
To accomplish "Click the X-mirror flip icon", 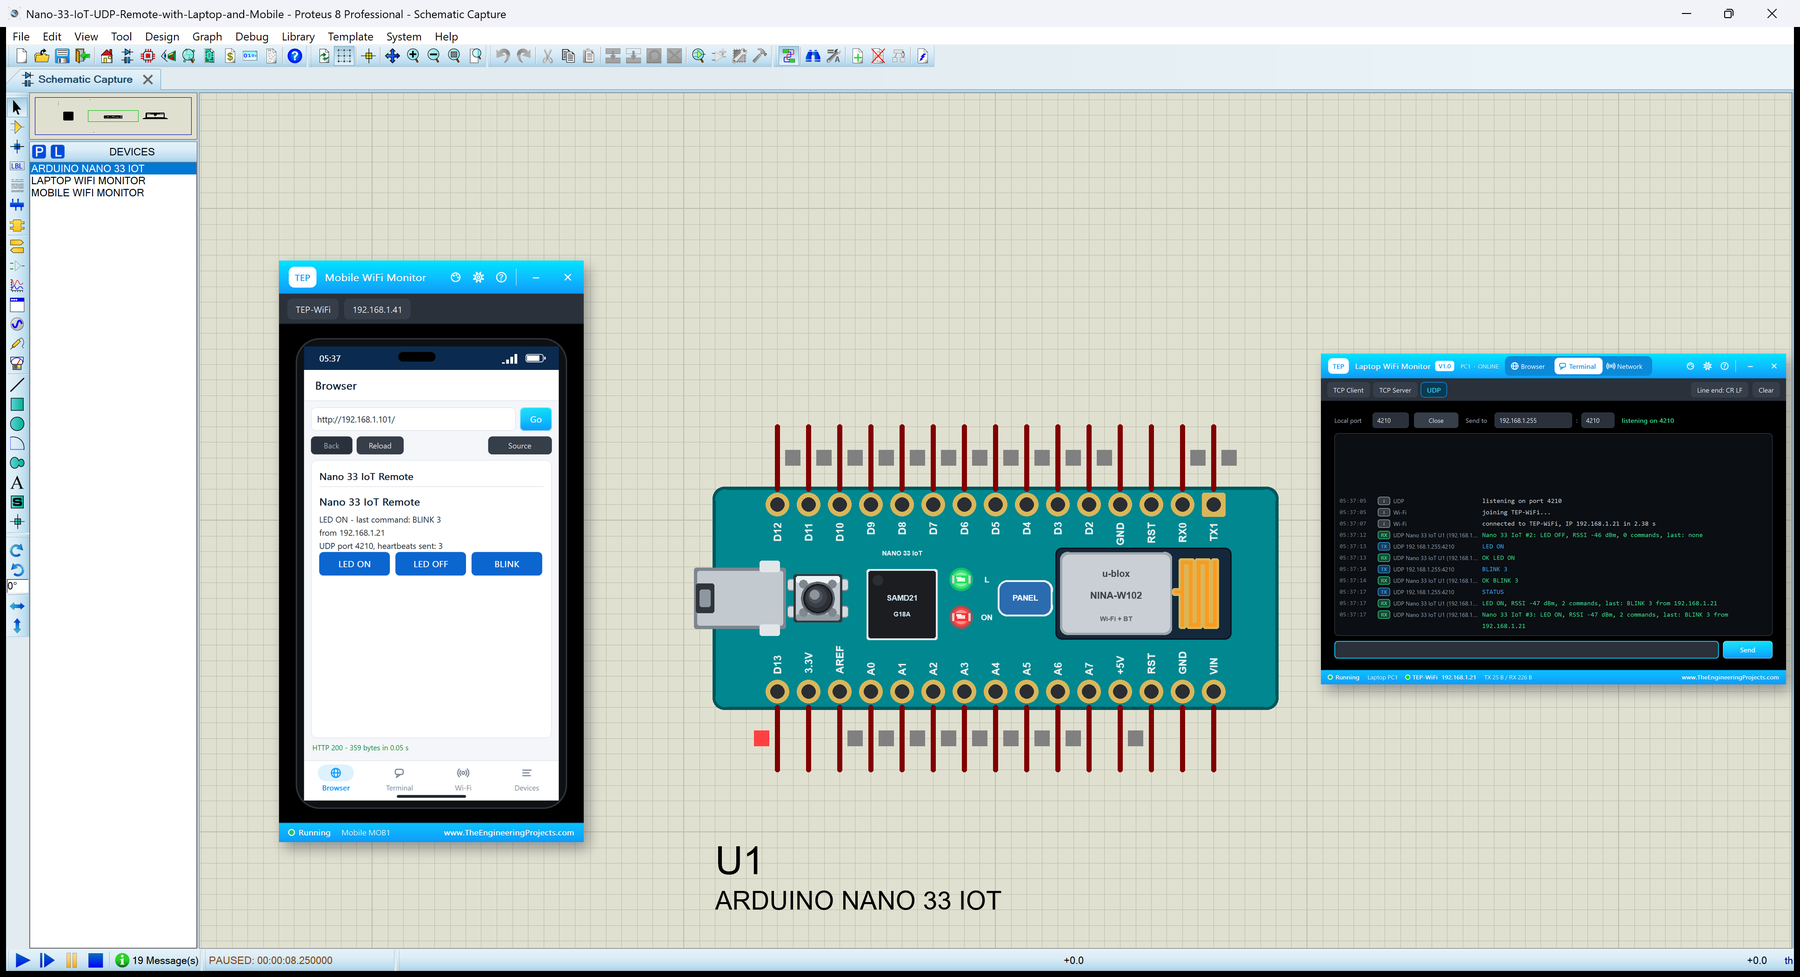I will 17,606.
